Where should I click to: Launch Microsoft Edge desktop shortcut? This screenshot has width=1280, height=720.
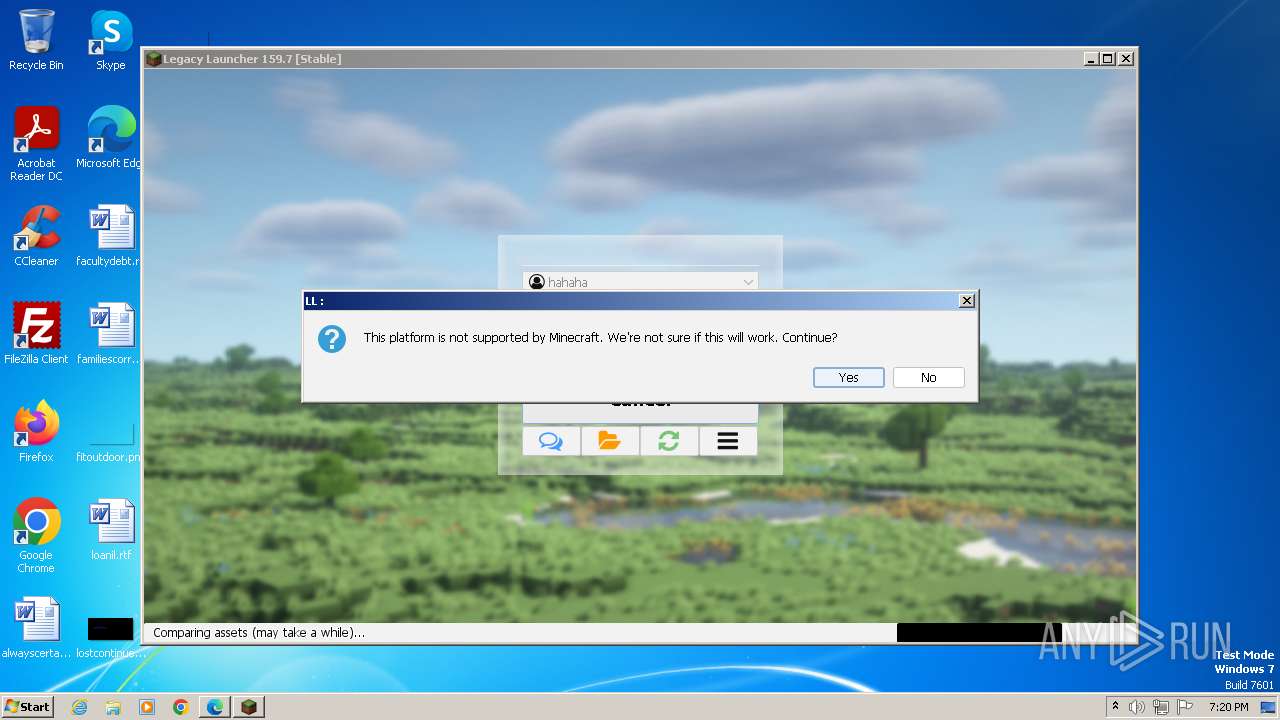[x=111, y=138]
